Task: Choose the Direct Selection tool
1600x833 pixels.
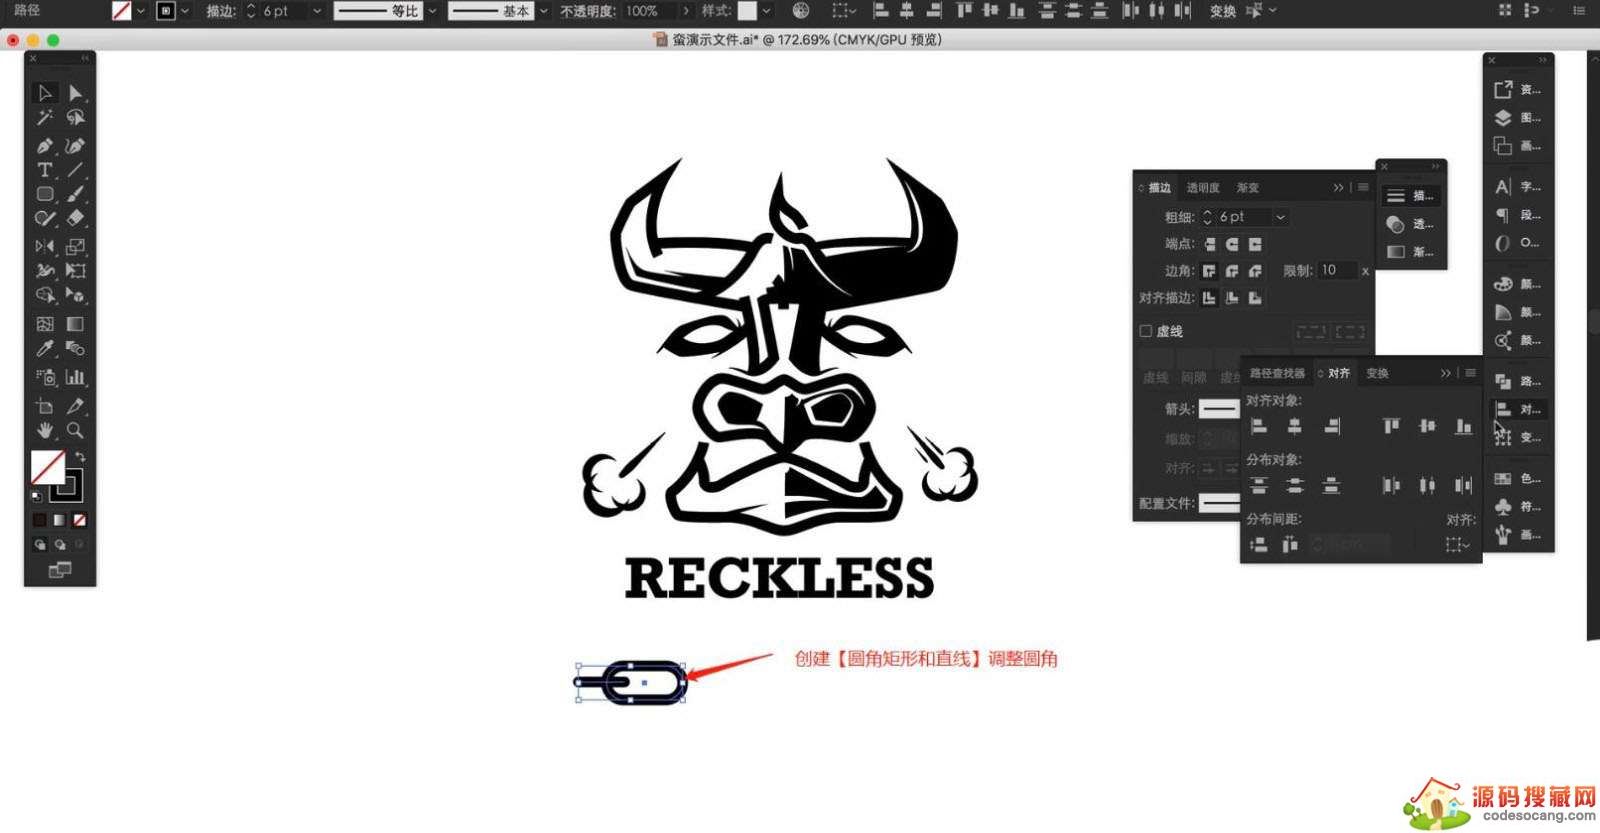Action: tap(75, 93)
